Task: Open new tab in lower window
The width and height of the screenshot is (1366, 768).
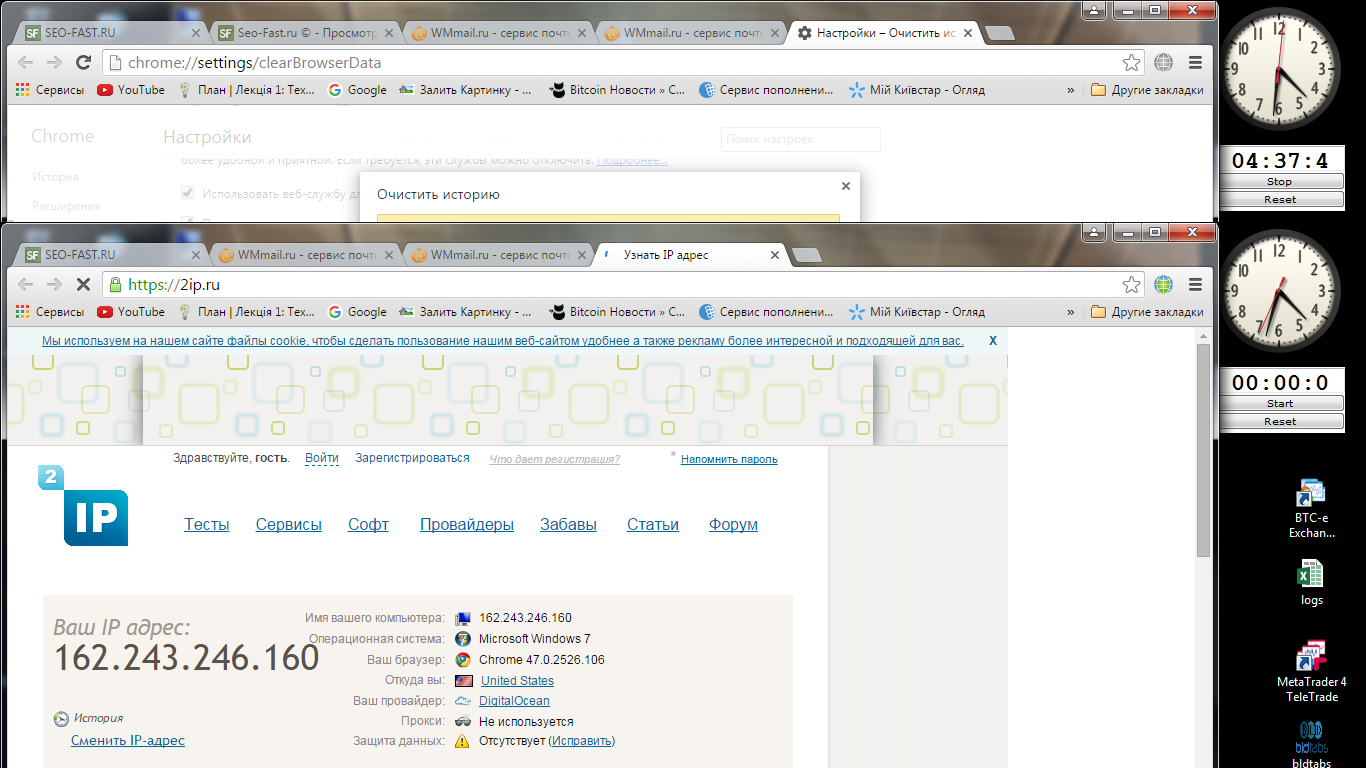Action: (806, 255)
